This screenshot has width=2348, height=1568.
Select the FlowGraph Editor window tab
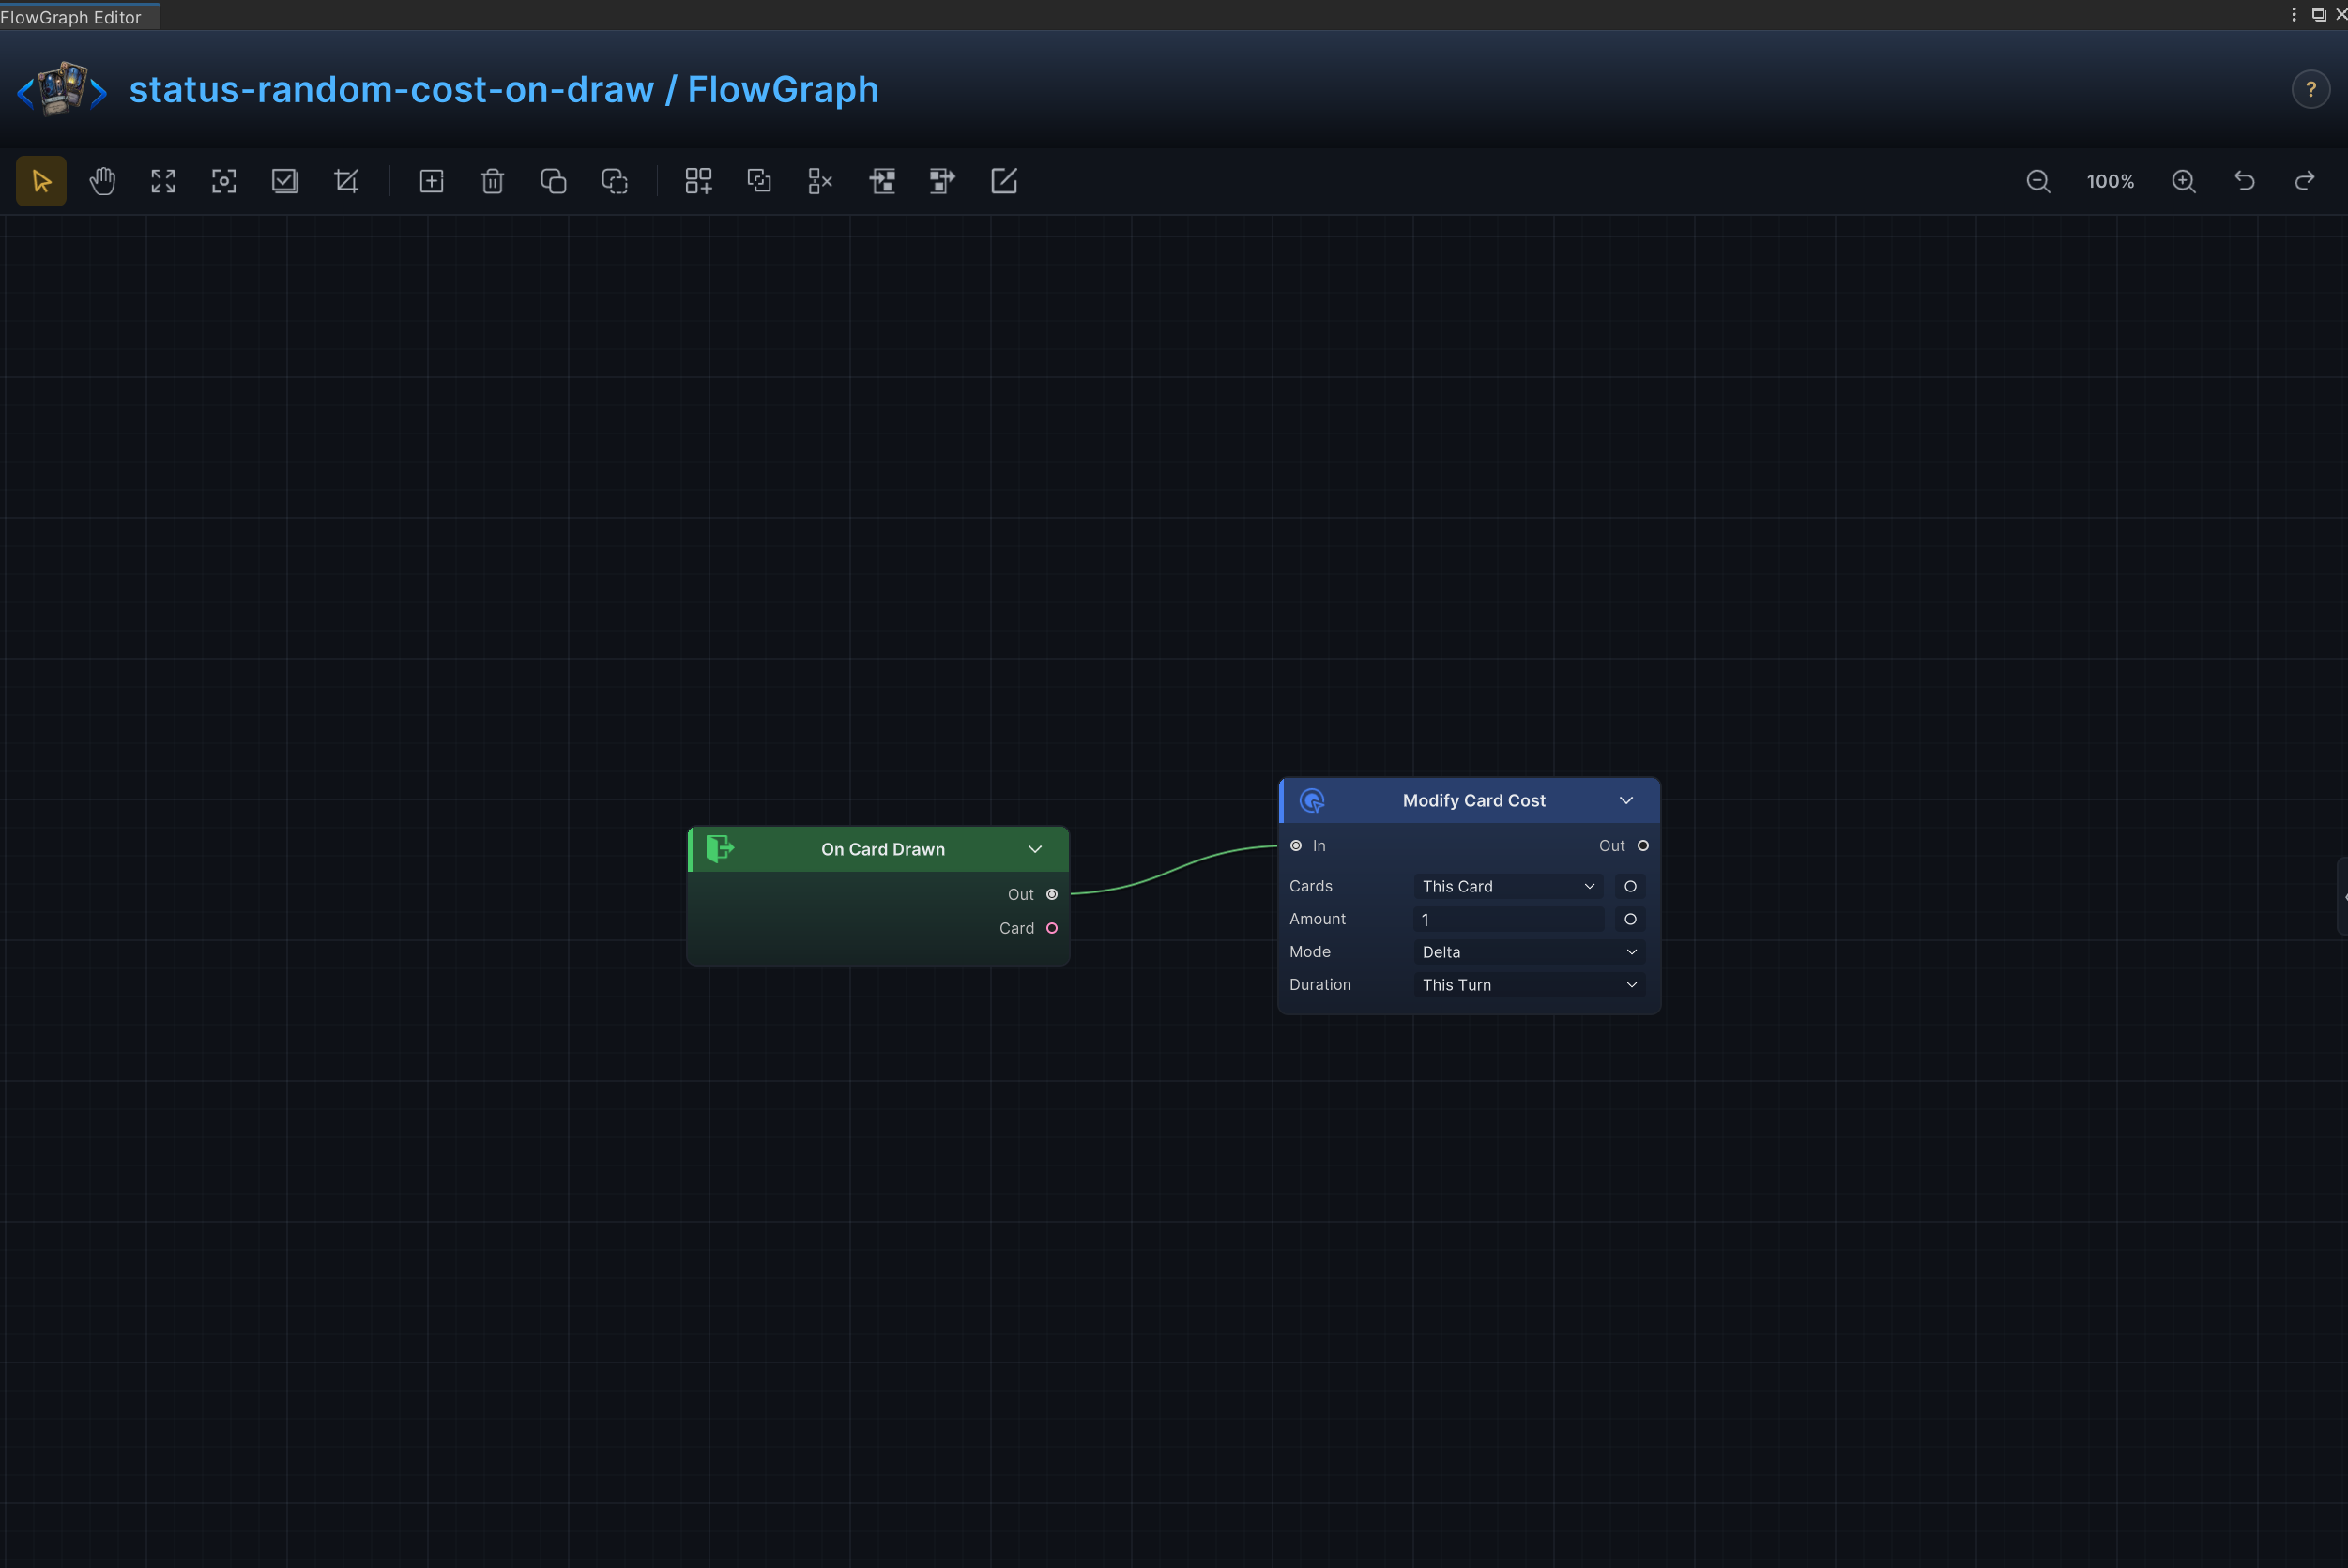(78, 16)
